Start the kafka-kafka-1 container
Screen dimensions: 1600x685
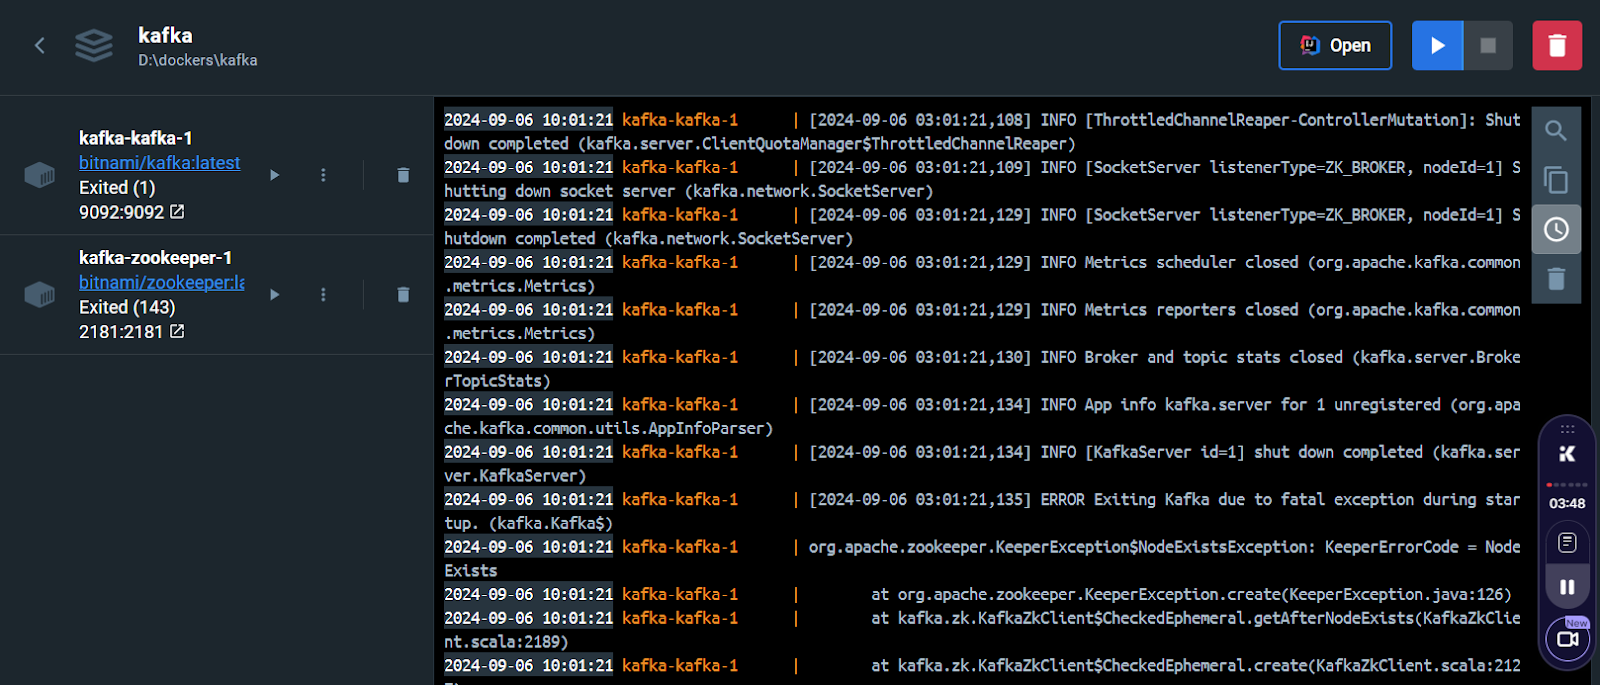coord(274,175)
